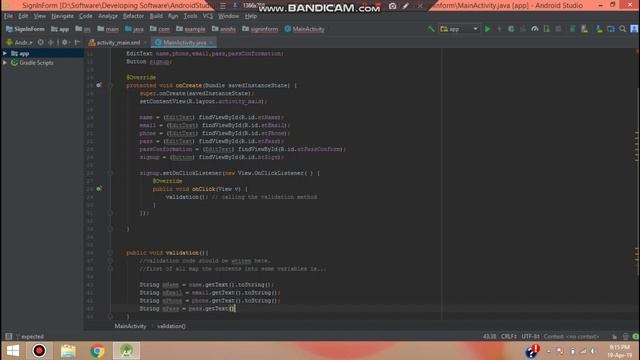Click the MainActivity breadcrumb below editor
Screen dimensions: 640x360
point(130,326)
